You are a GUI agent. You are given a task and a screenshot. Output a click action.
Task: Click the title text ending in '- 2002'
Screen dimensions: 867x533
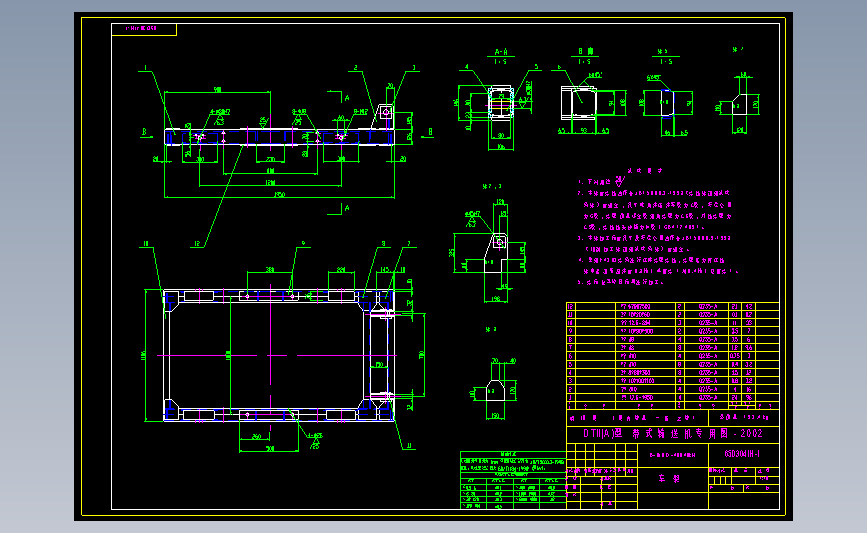(x=673, y=433)
